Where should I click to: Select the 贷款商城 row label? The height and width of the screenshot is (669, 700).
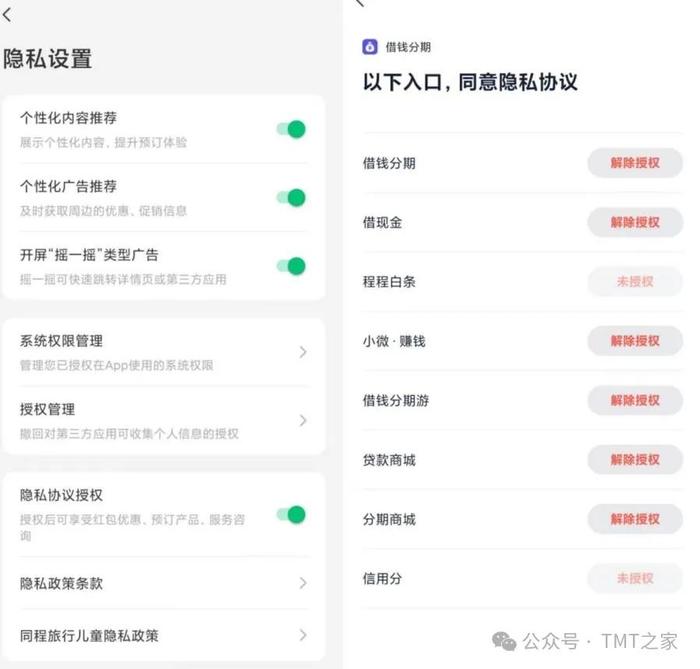[x=389, y=460]
